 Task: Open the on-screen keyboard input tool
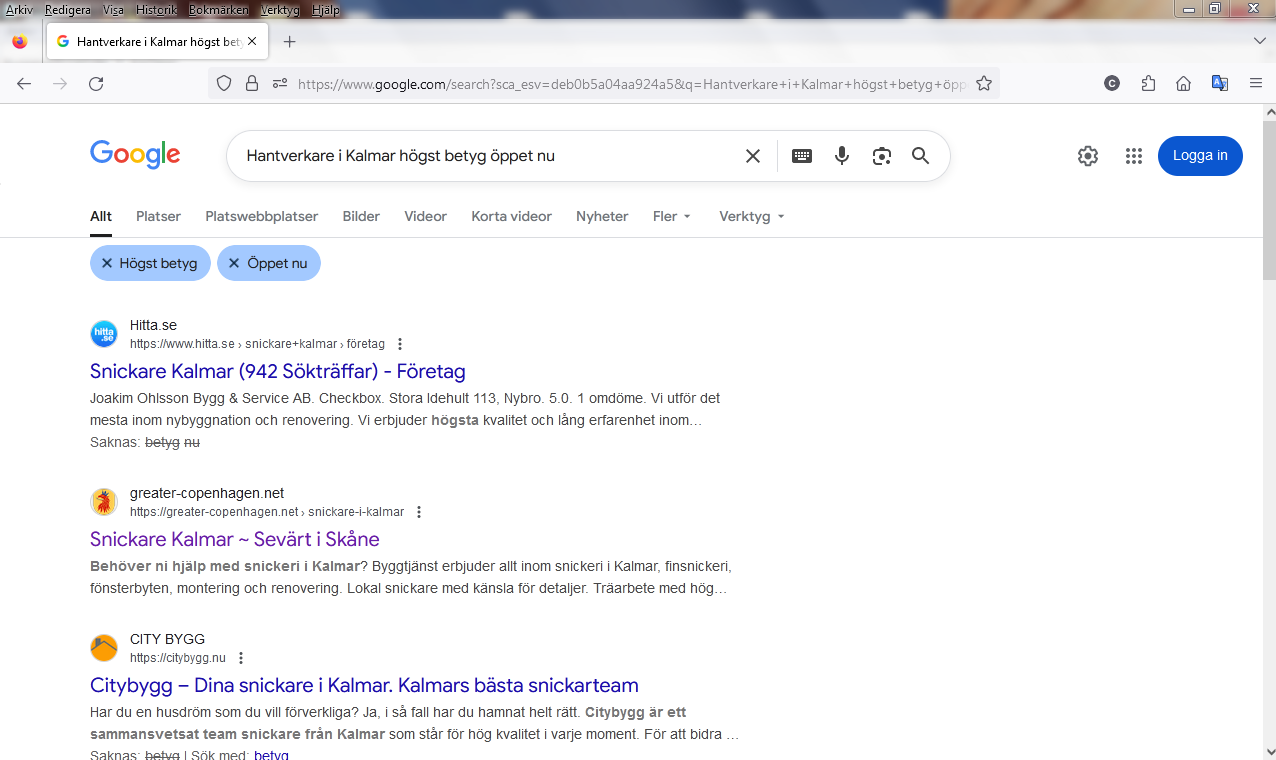point(802,156)
